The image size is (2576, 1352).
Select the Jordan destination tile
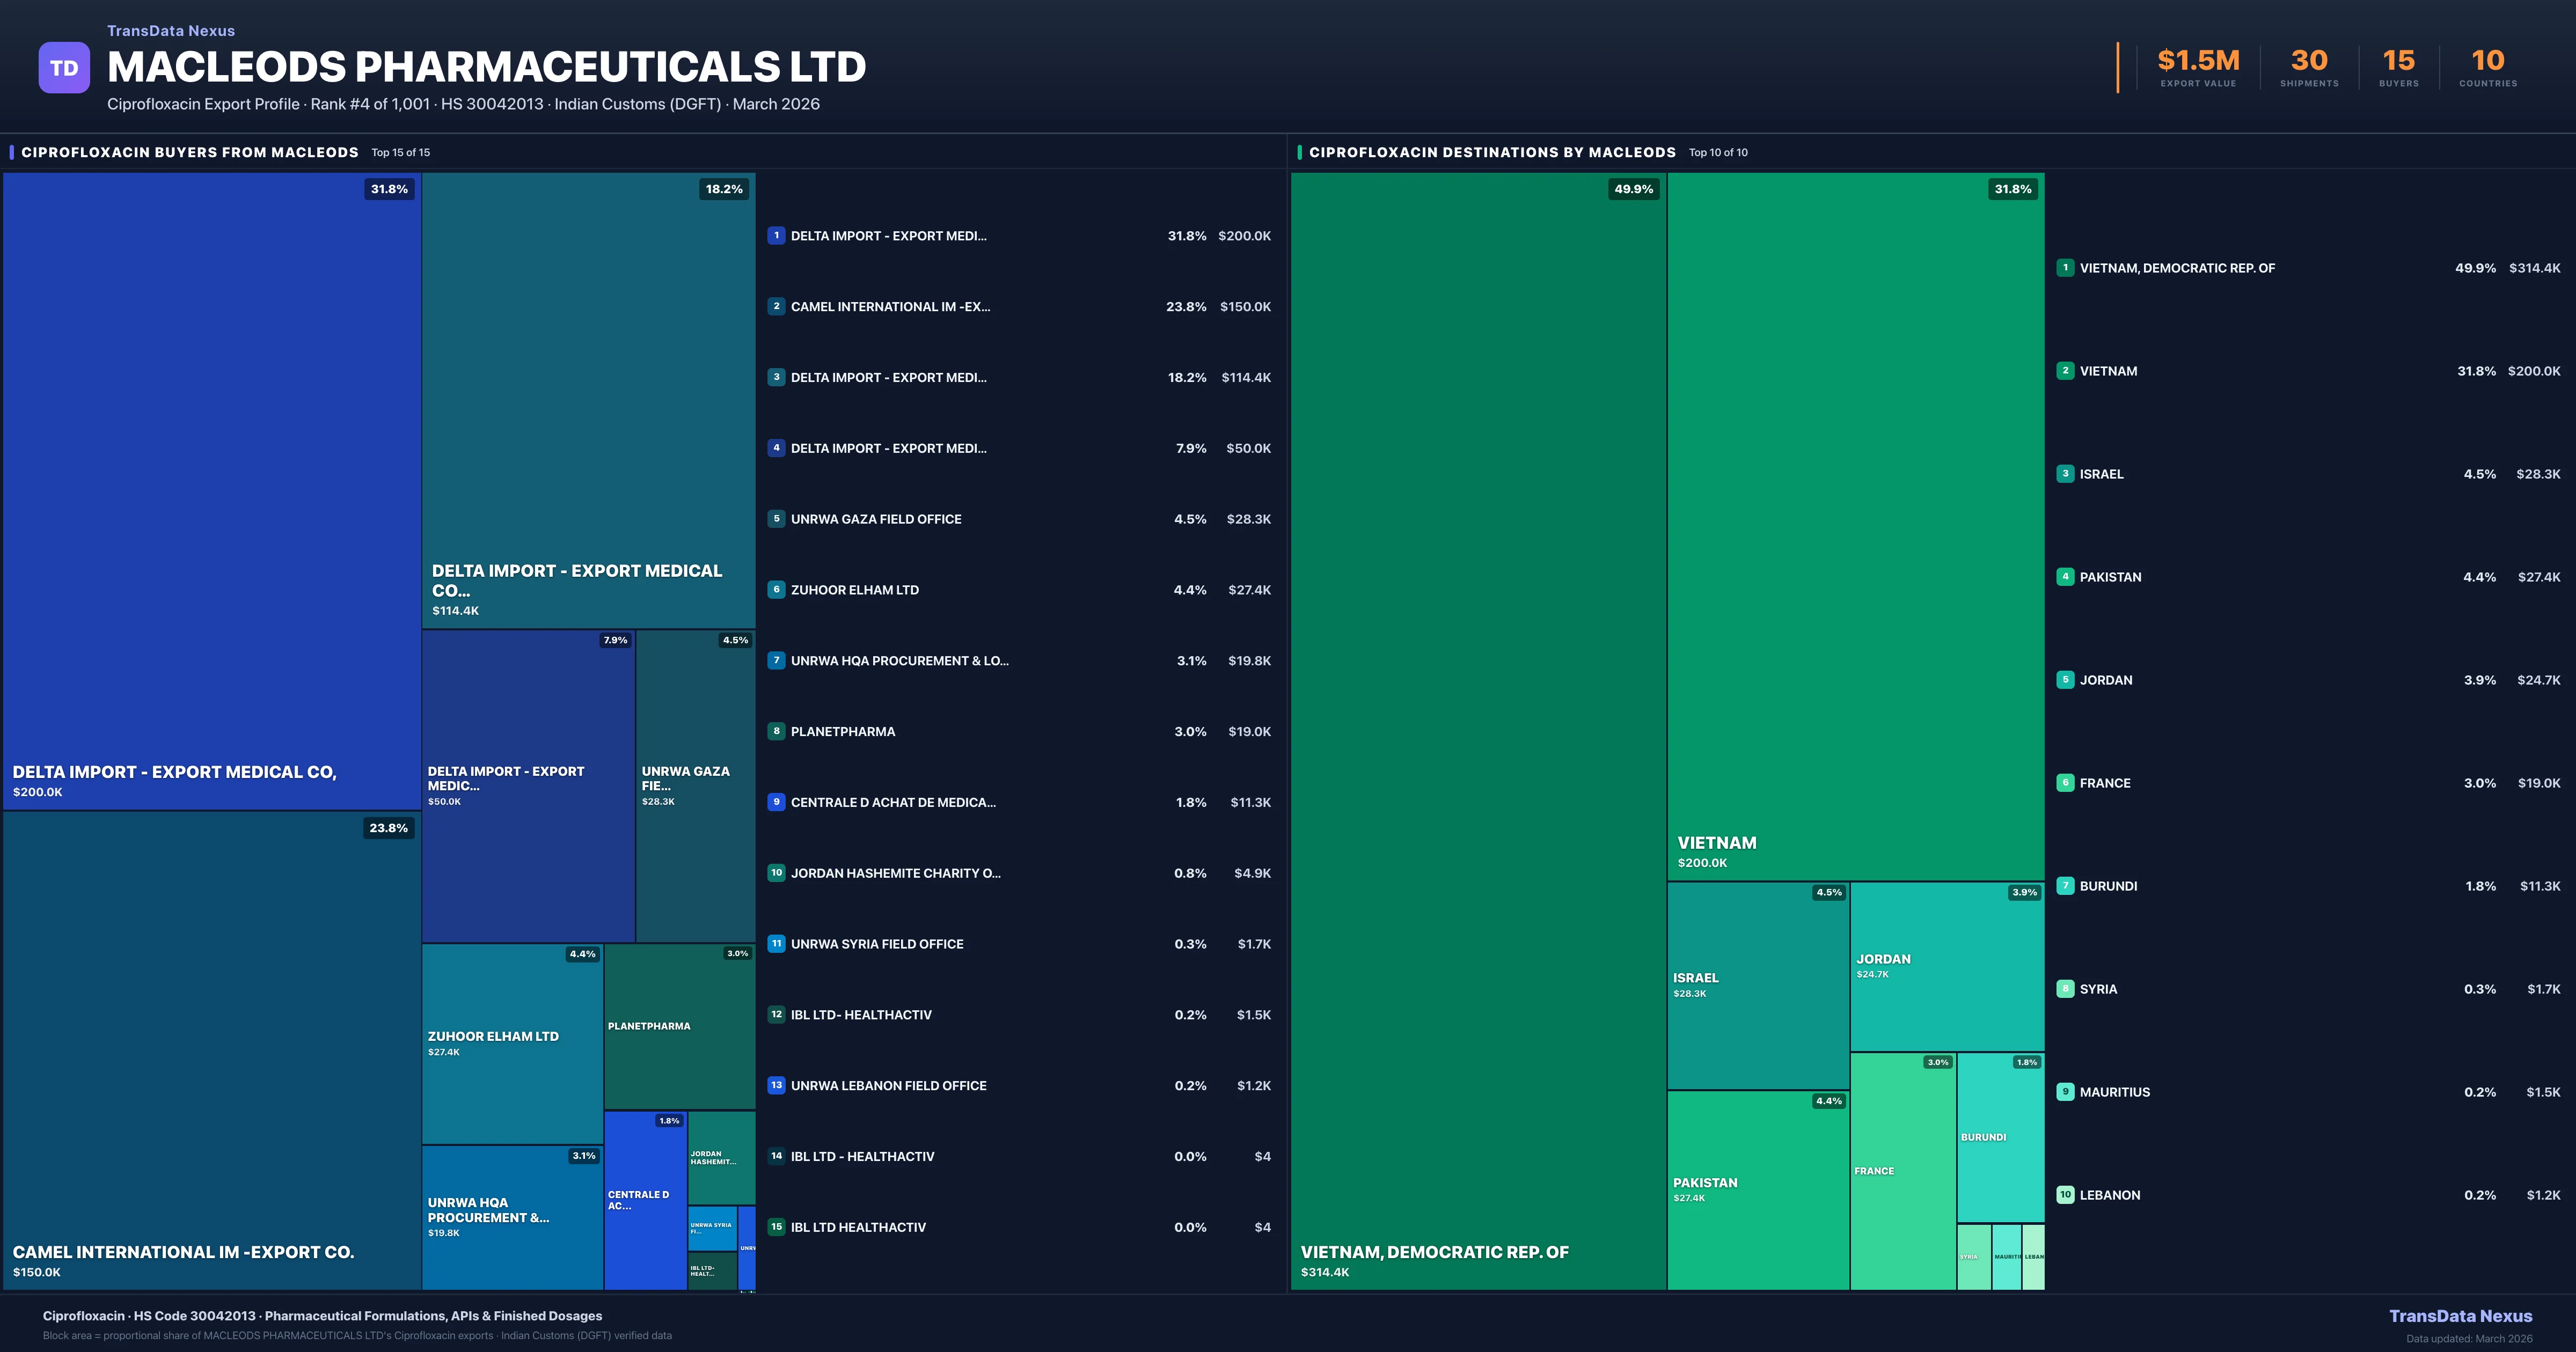tap(1946, 966)
